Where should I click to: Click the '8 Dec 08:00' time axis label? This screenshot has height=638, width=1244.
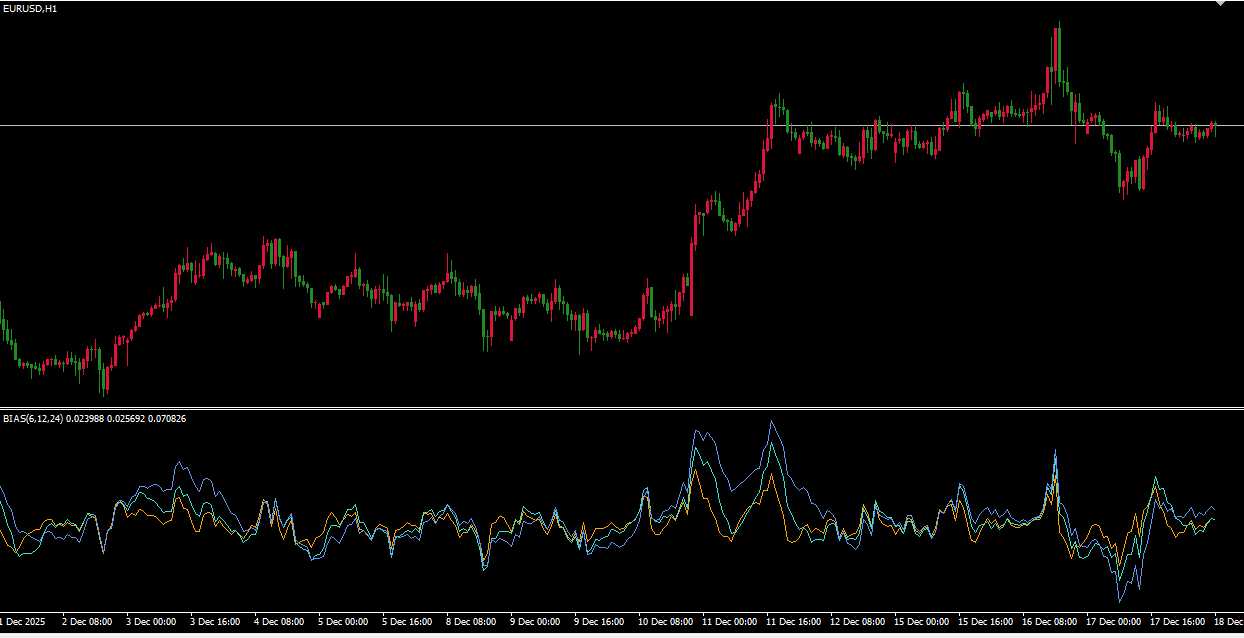click(471, 621)
